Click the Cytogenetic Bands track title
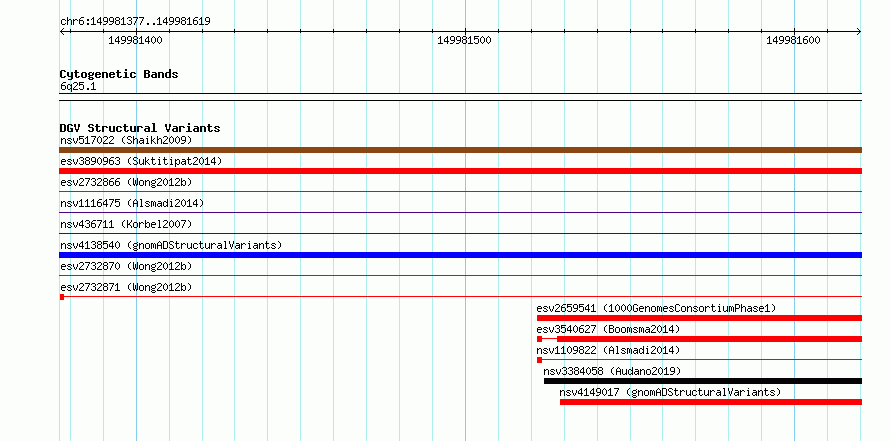The image size is (890, 441). (119, 74)
